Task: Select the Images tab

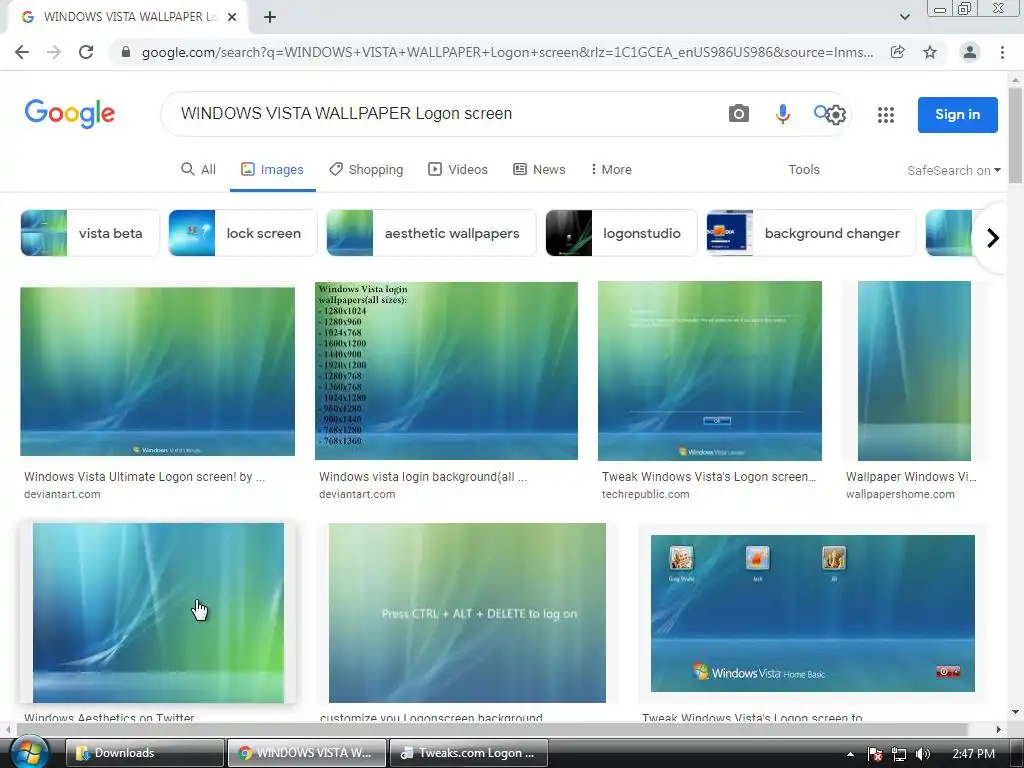Action: point(272,170)
